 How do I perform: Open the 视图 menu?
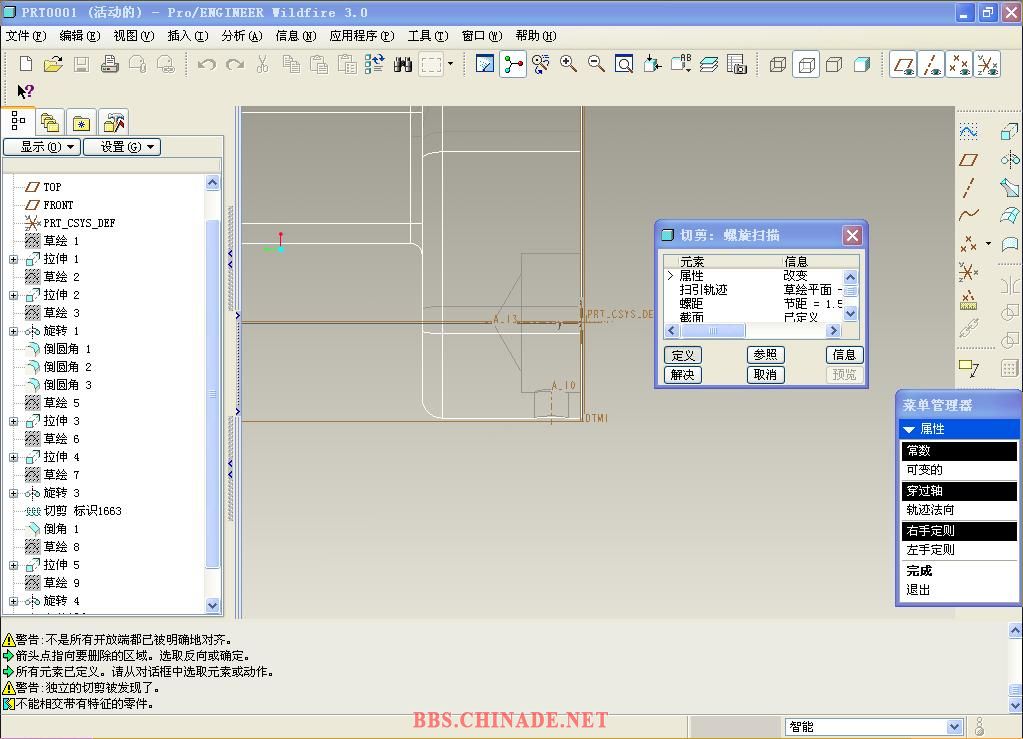[134, 36]
